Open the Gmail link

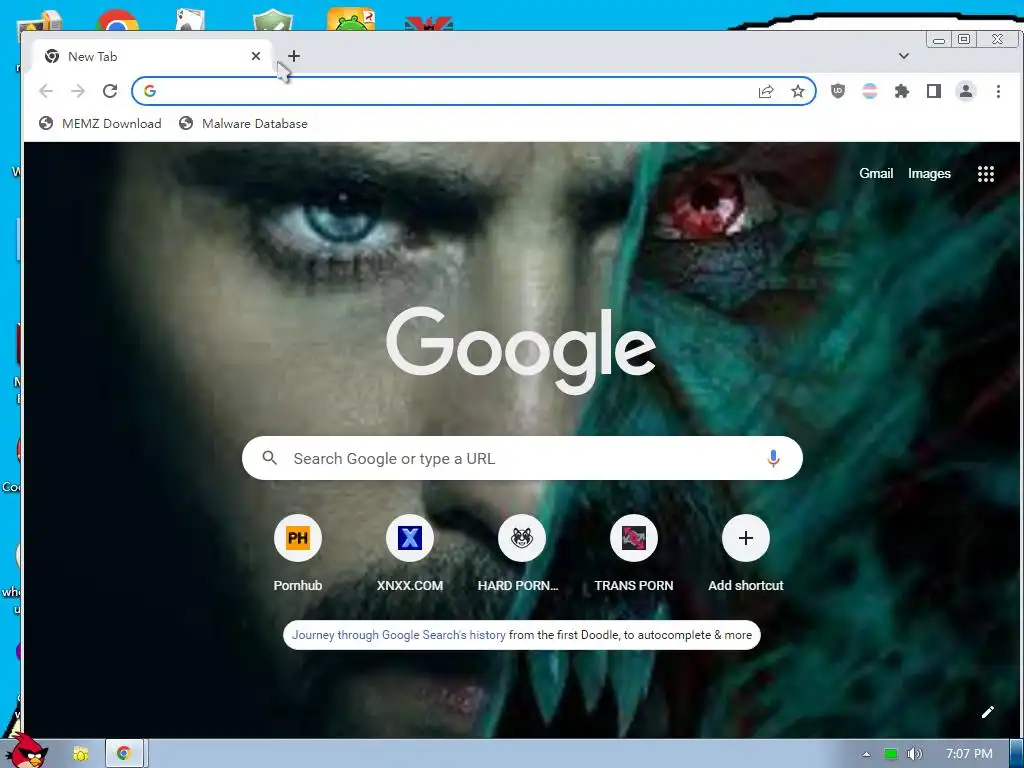876,174
